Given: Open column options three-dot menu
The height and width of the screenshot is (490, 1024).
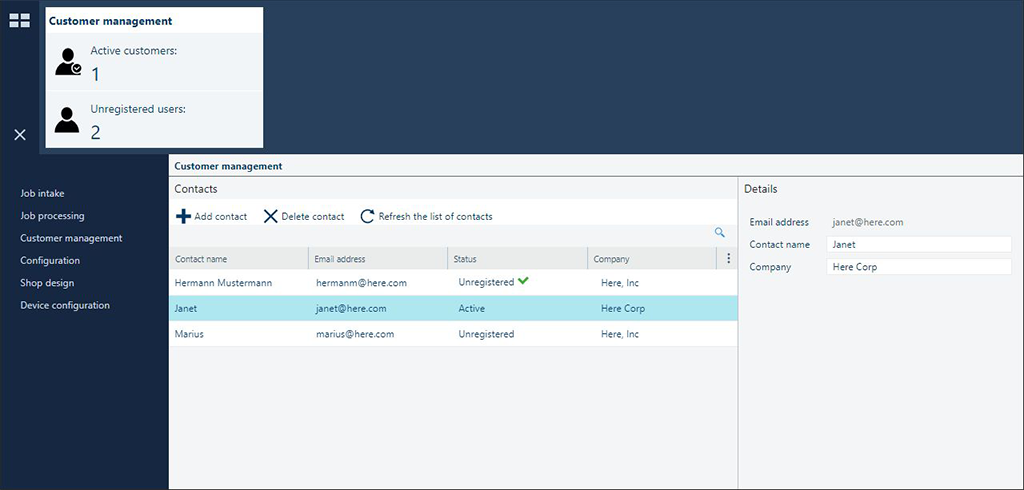Looking at the screenshot, I should [x=728, y=259].
